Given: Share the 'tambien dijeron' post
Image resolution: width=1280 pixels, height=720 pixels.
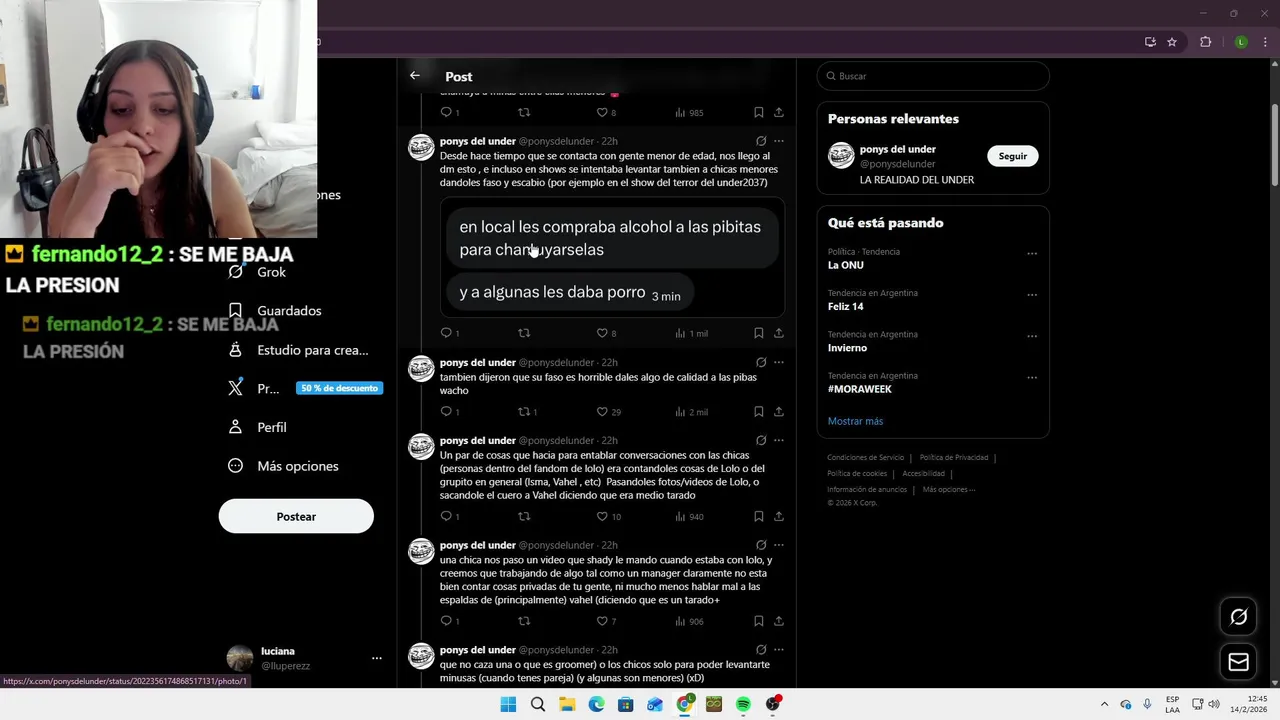Looking at the screenshot, I should 779,412.
